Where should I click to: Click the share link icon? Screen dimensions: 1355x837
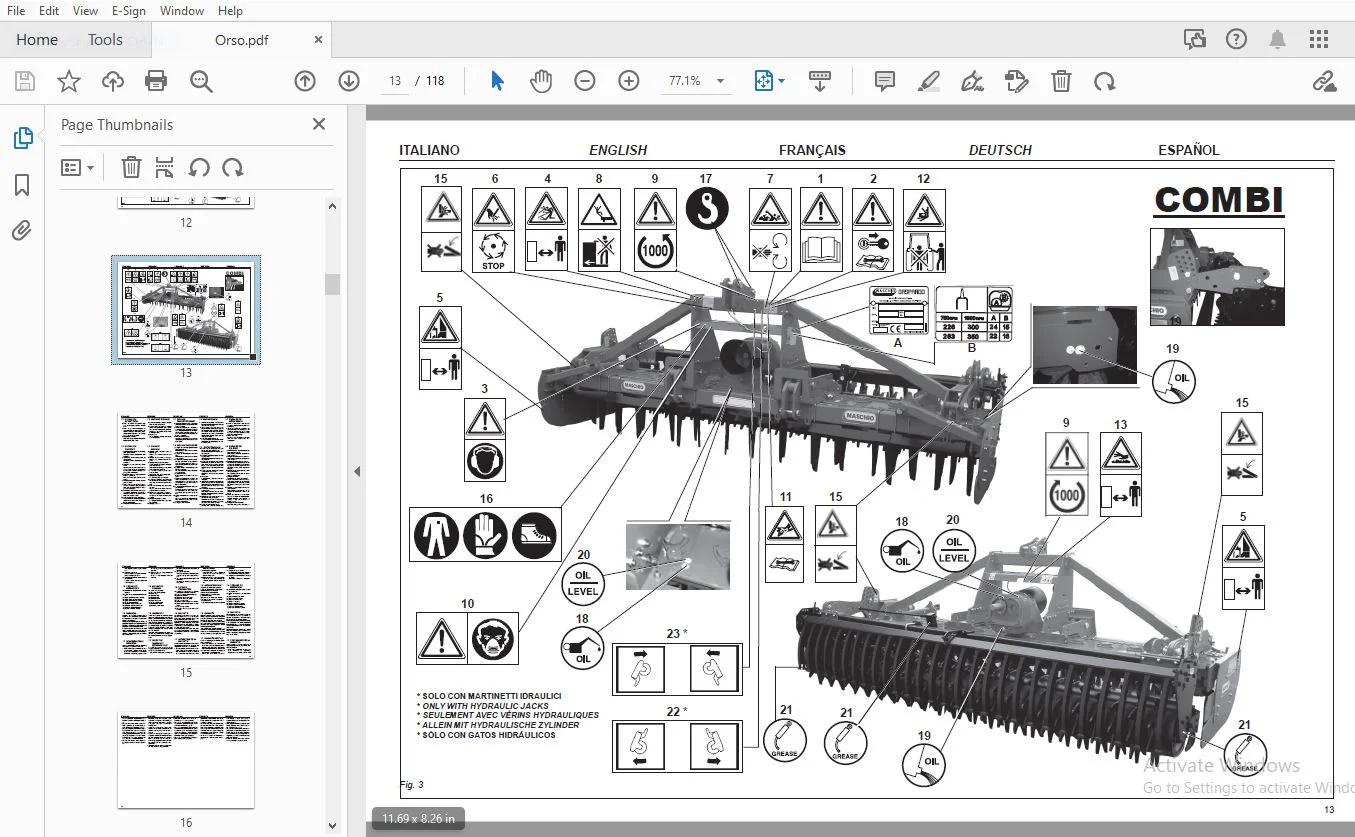click(1324, 81)
